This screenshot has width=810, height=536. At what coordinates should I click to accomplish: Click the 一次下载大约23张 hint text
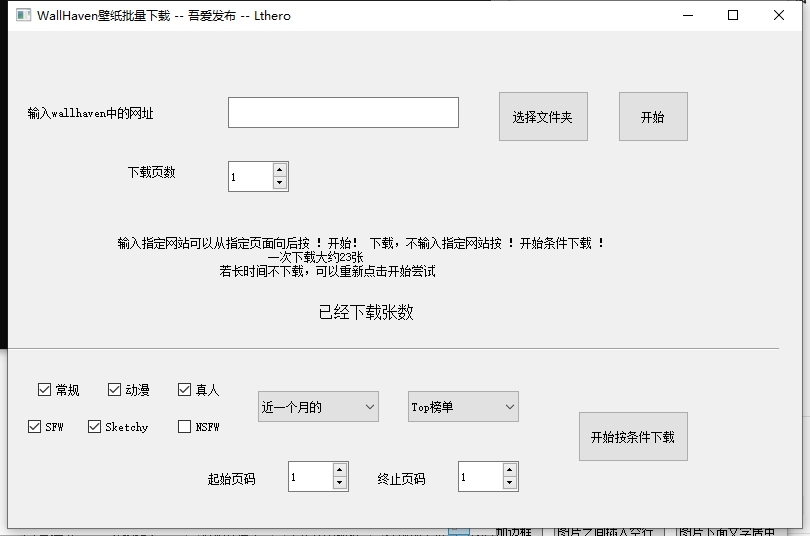point(316,257)
